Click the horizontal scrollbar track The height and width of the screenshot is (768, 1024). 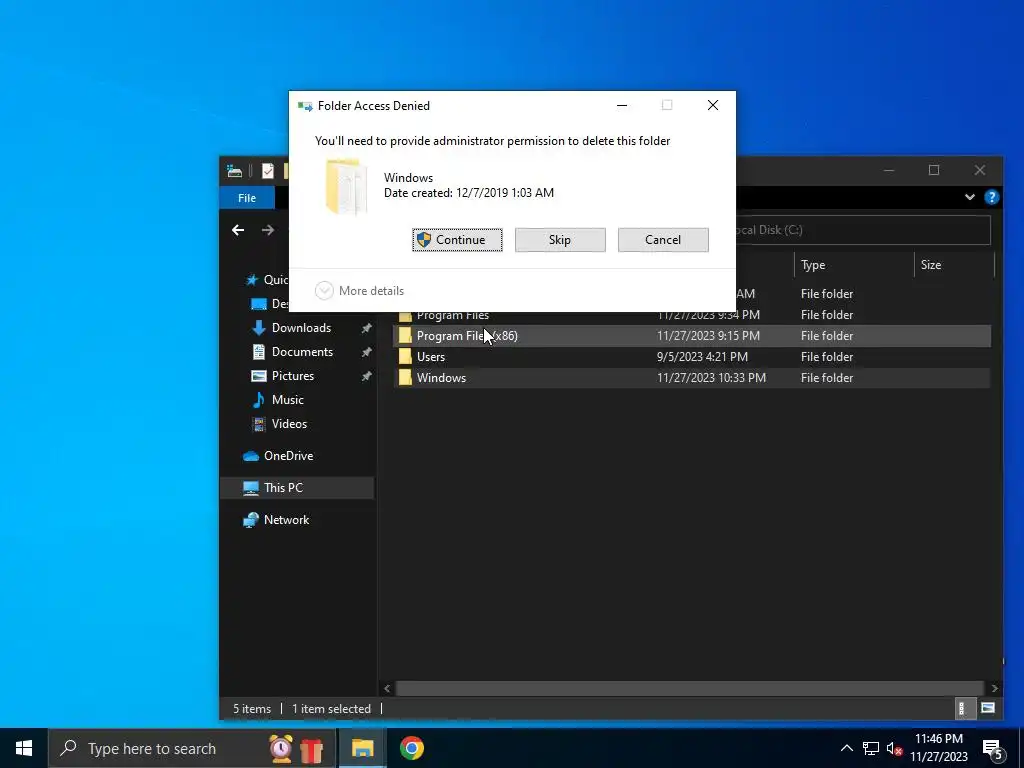click(x=690, y=688)
